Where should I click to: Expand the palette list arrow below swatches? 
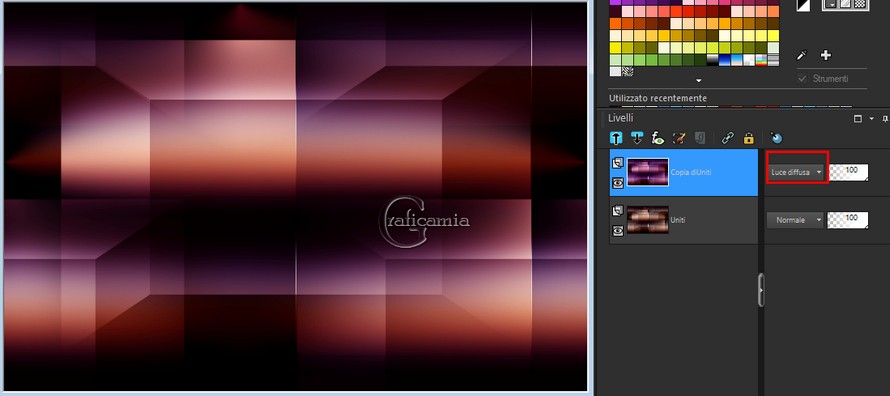[x=699, y=81]
